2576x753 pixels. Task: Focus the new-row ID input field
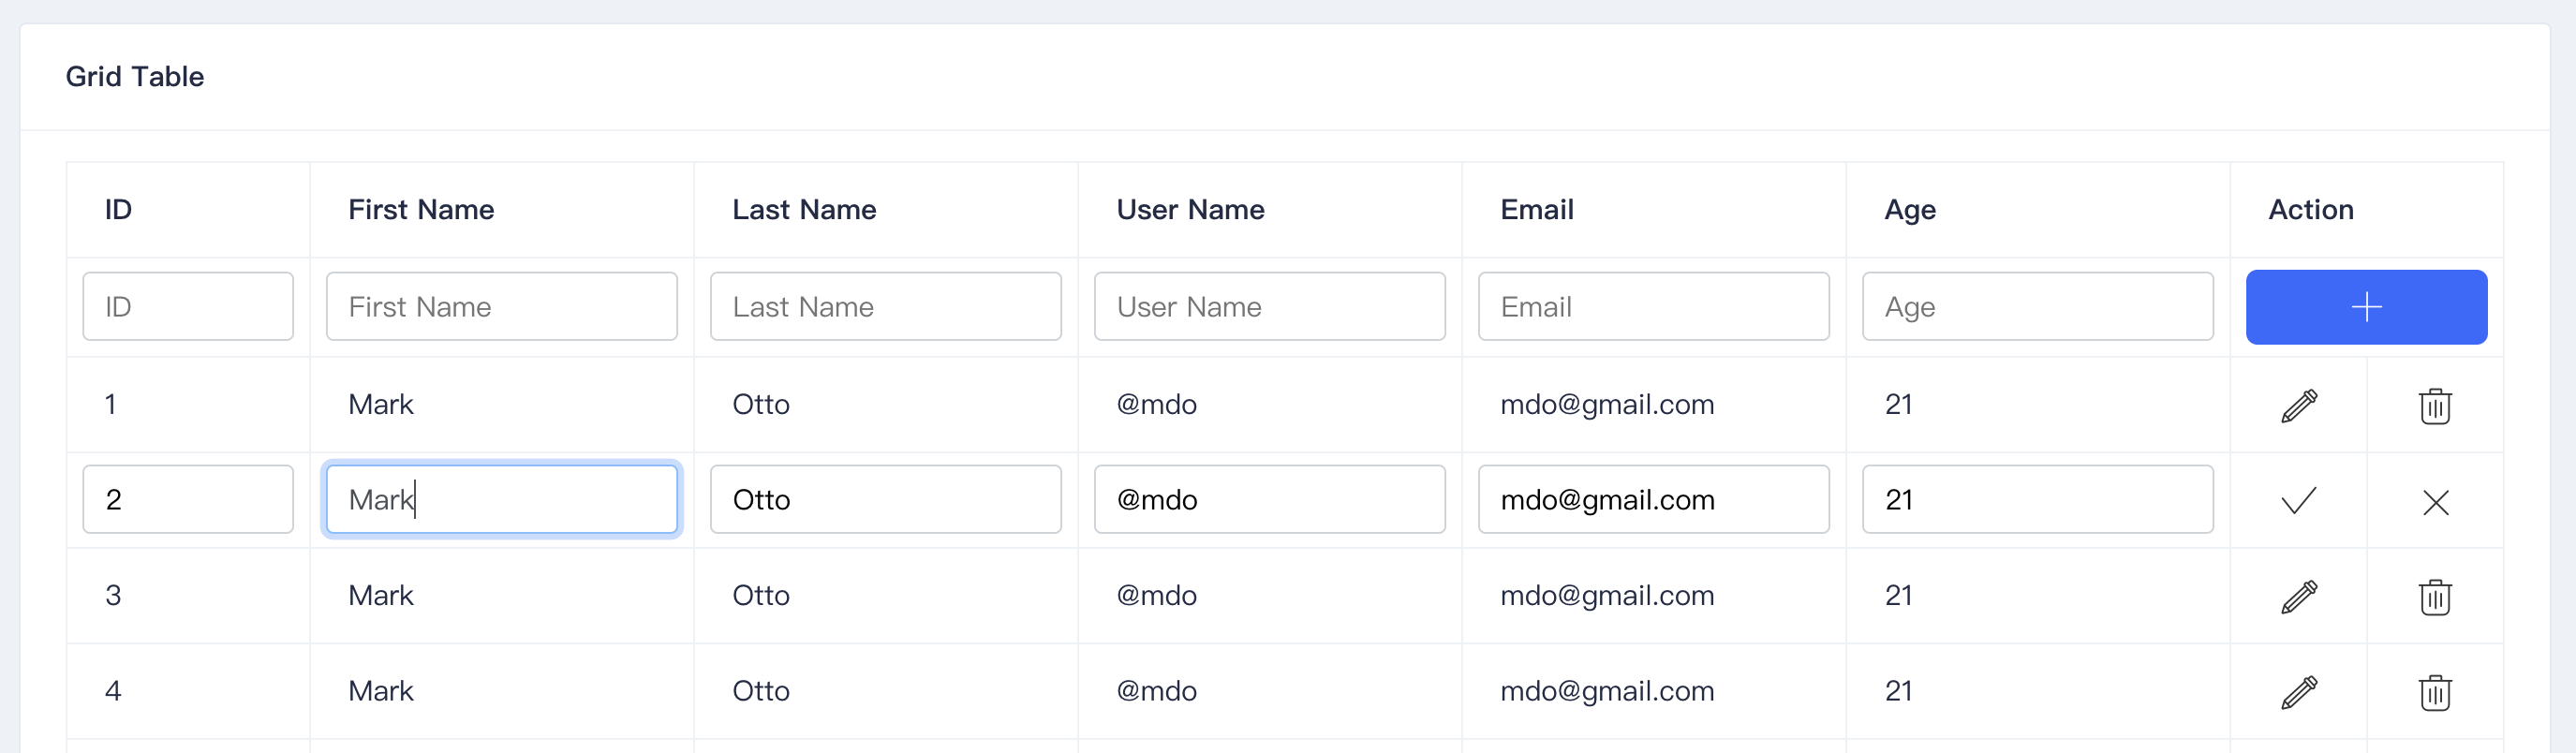[x=188, y=307]
